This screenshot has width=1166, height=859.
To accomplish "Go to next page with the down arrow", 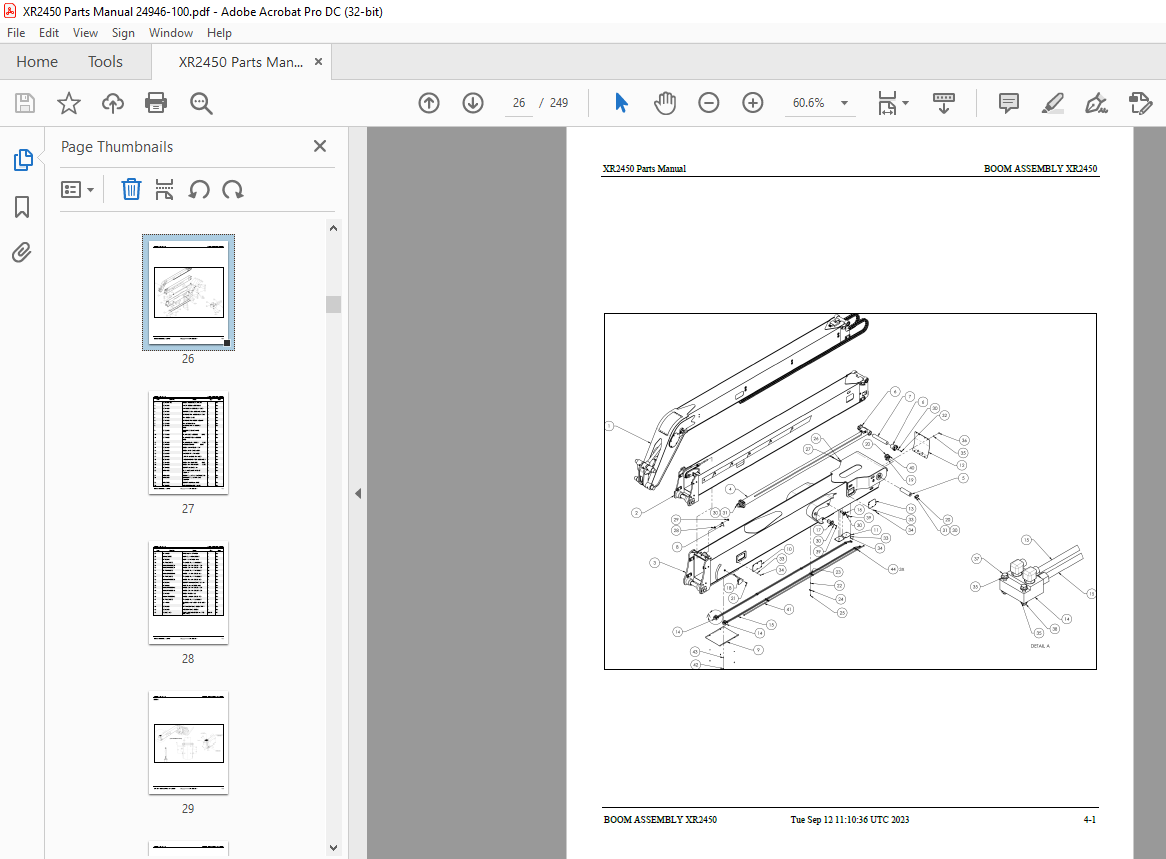I will click(473, 103).
